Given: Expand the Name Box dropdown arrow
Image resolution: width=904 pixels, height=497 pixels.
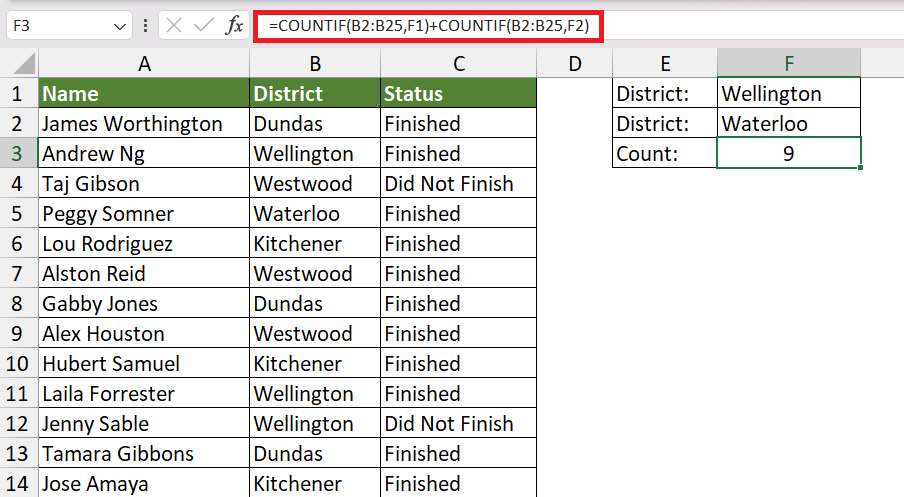Looking at the screenshot, I should 119,27.
